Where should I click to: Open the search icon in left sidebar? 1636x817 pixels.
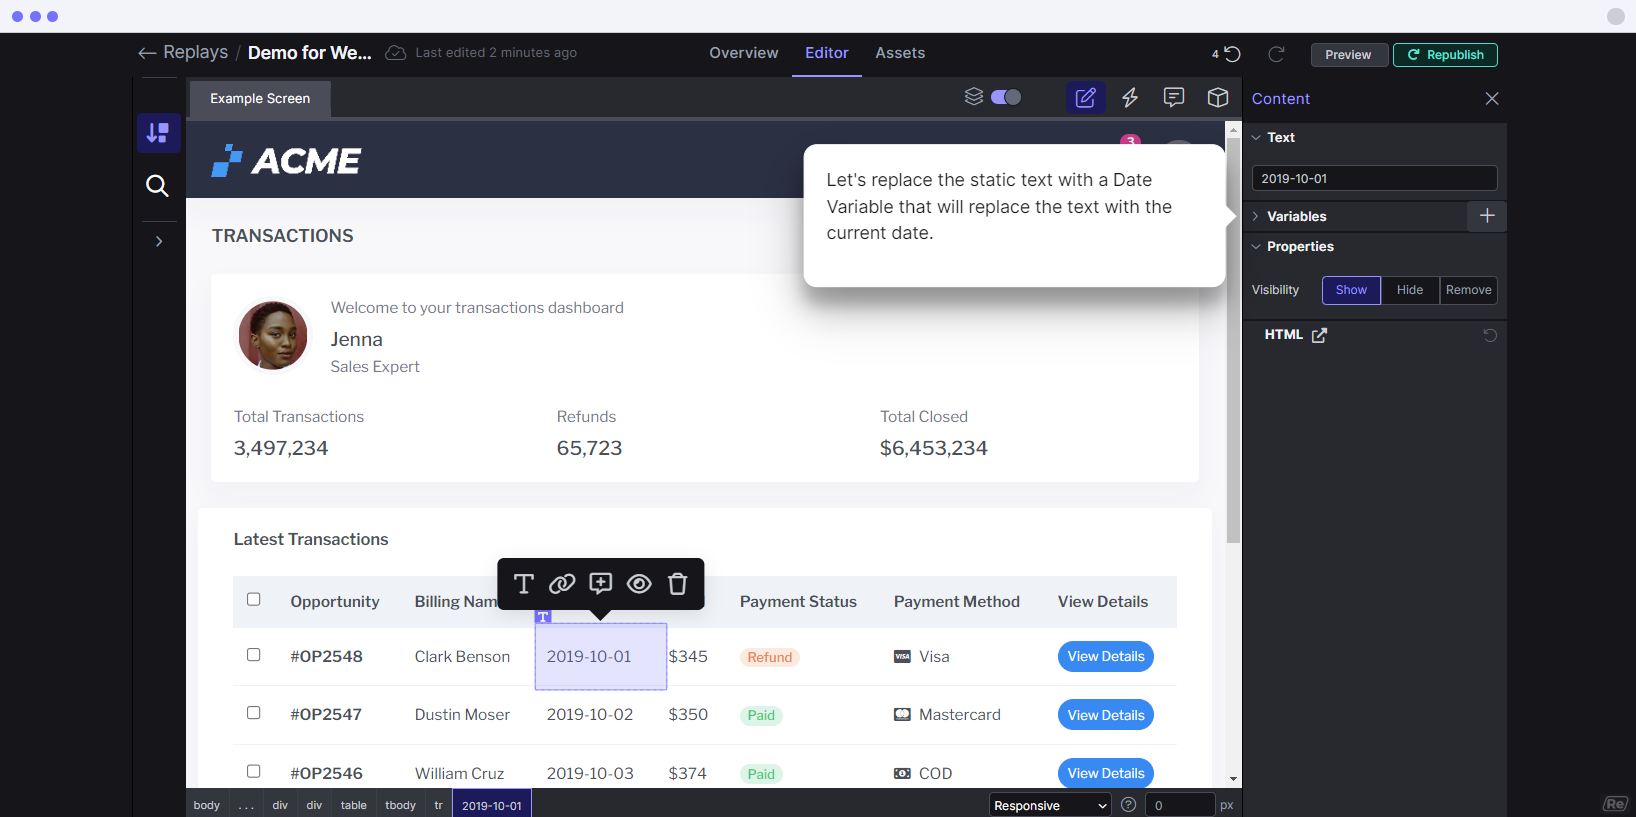pos(157,185)
